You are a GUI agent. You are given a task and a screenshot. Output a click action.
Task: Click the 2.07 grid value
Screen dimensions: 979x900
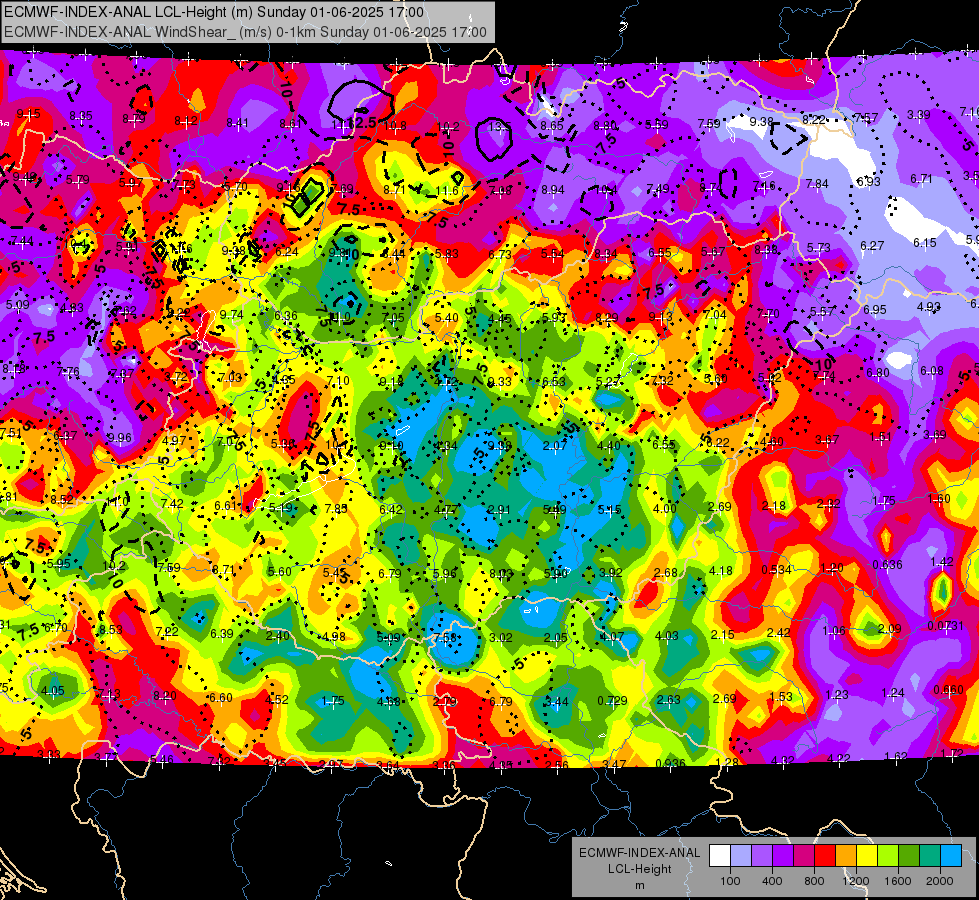(554, 445)
